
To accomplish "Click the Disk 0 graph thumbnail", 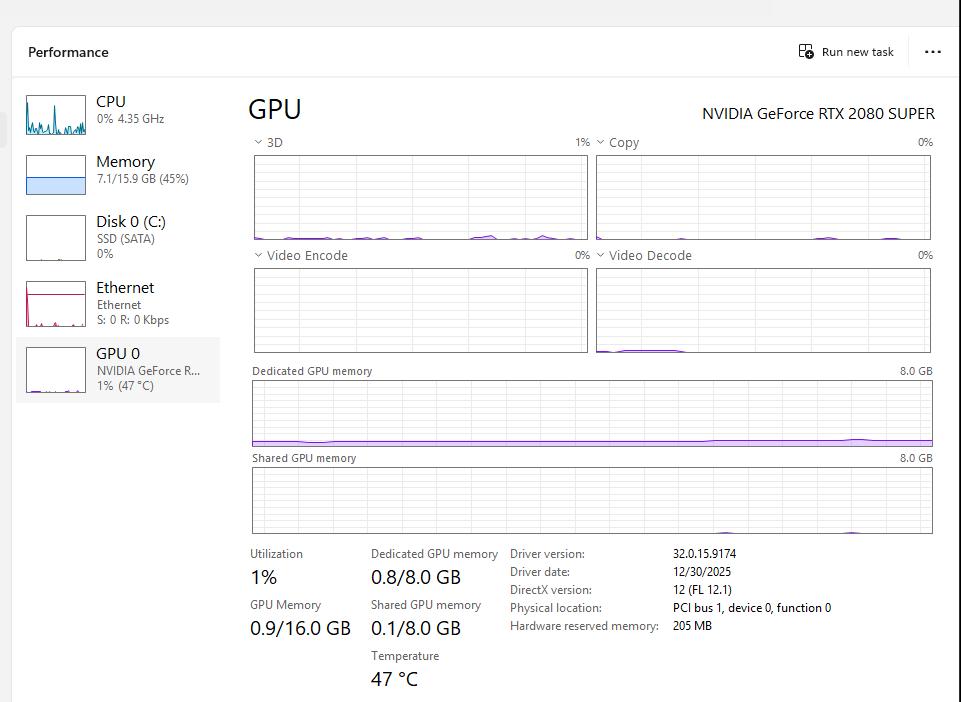I will pos(56,238).
